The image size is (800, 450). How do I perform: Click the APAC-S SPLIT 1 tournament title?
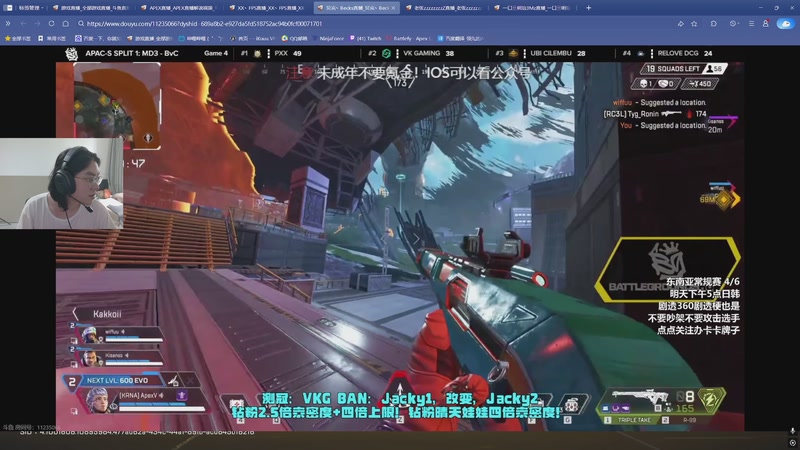[x=132, y=53]
